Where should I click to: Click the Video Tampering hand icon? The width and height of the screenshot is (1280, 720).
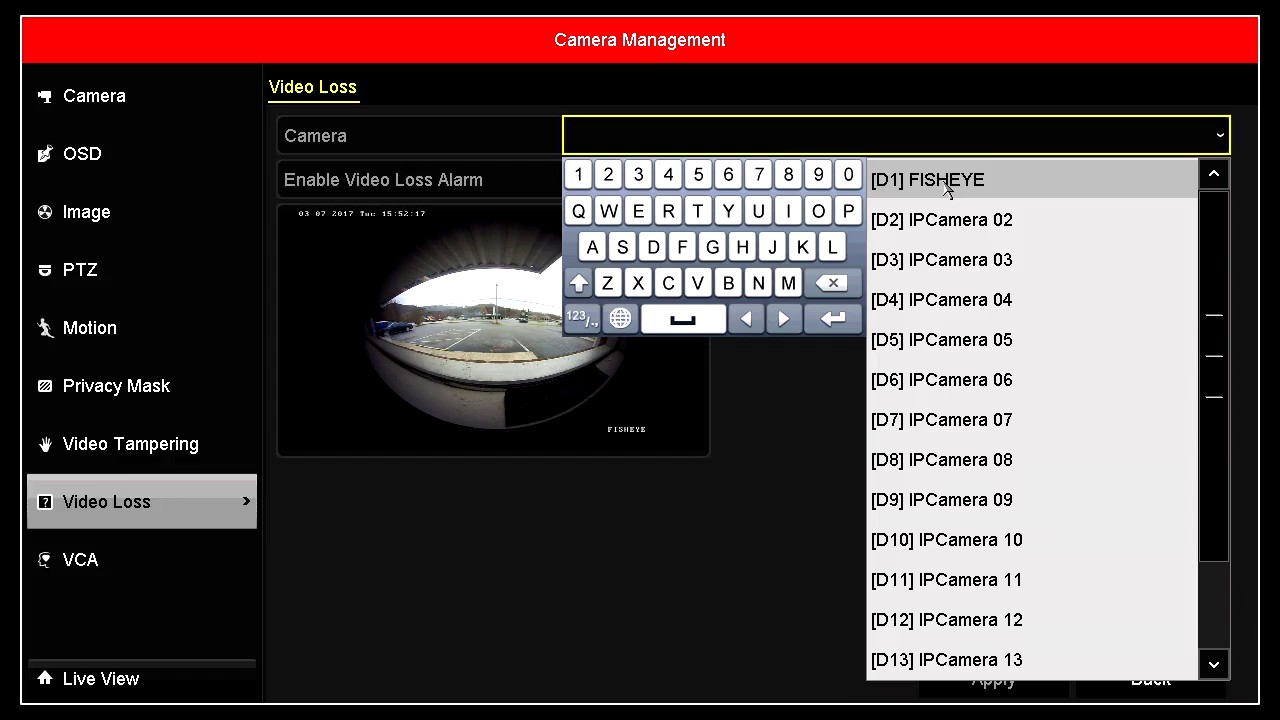pos(45,444)
